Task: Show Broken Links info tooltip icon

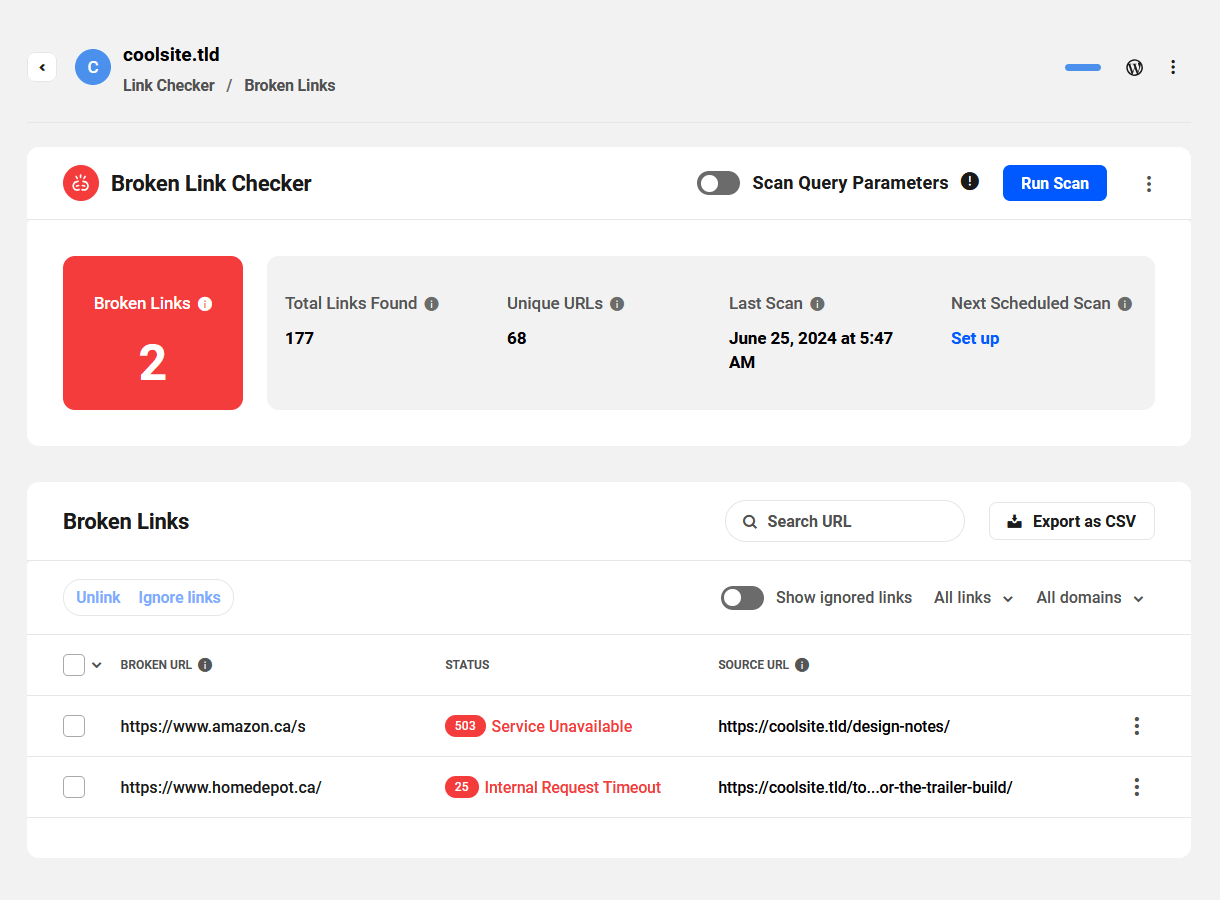Action: 205,304
